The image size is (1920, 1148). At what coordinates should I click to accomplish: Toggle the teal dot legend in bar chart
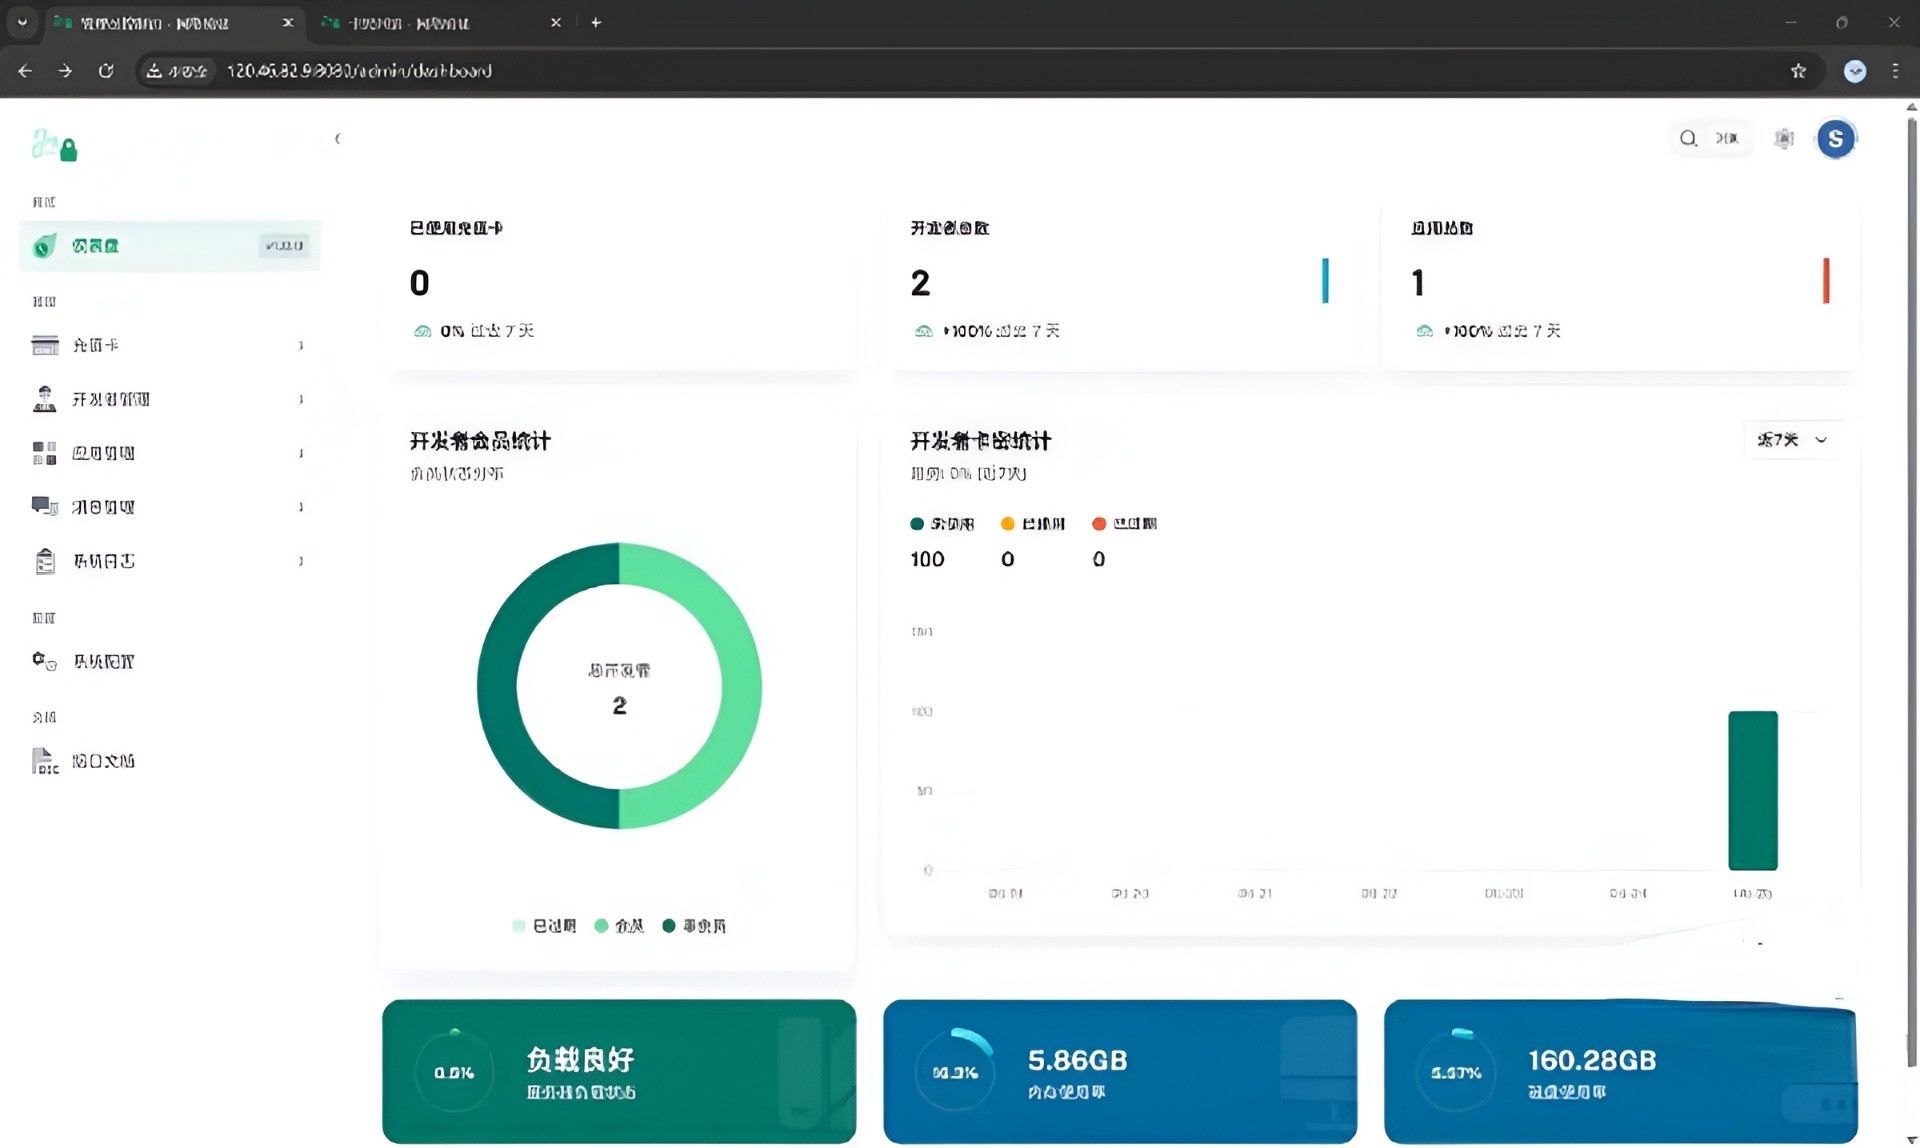(x=917, y=524)
